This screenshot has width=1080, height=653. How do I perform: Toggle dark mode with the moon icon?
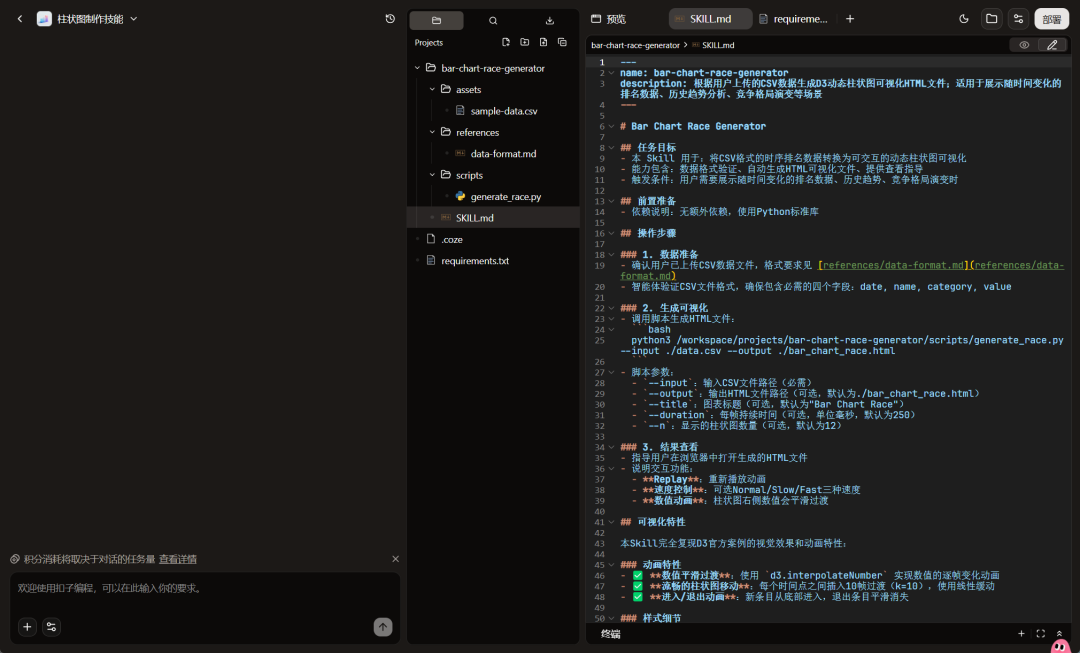pyautogui.click(x=964, y=19)
